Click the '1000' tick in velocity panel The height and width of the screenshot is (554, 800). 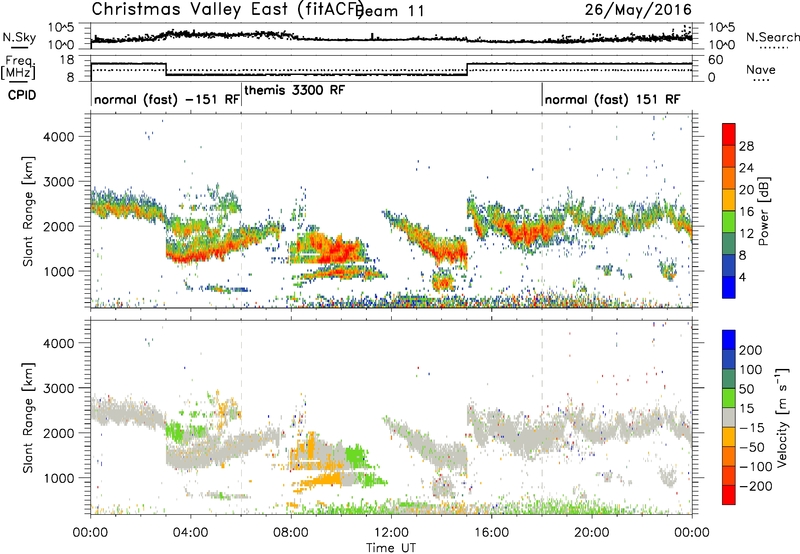point(58,478)
